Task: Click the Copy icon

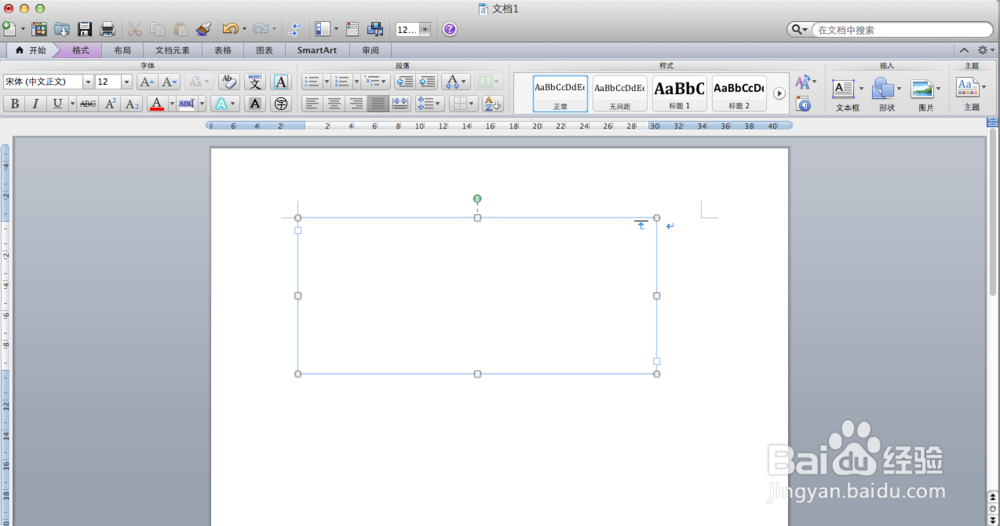Action: (x=157, y=29)
